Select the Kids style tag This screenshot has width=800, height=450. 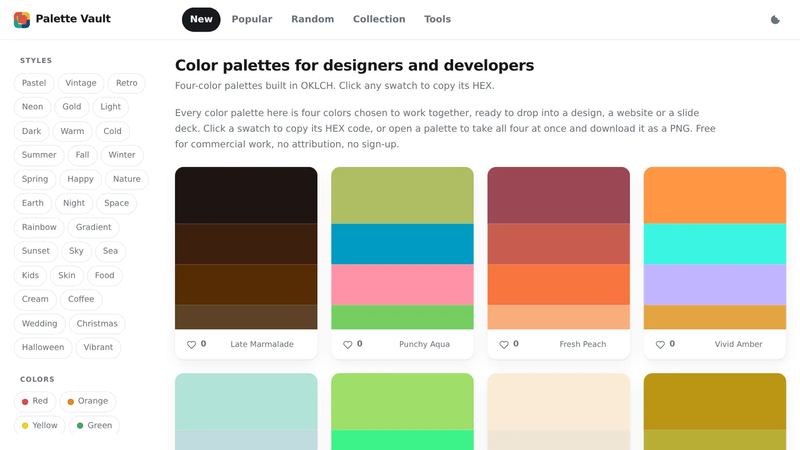[x=30, y=276]
